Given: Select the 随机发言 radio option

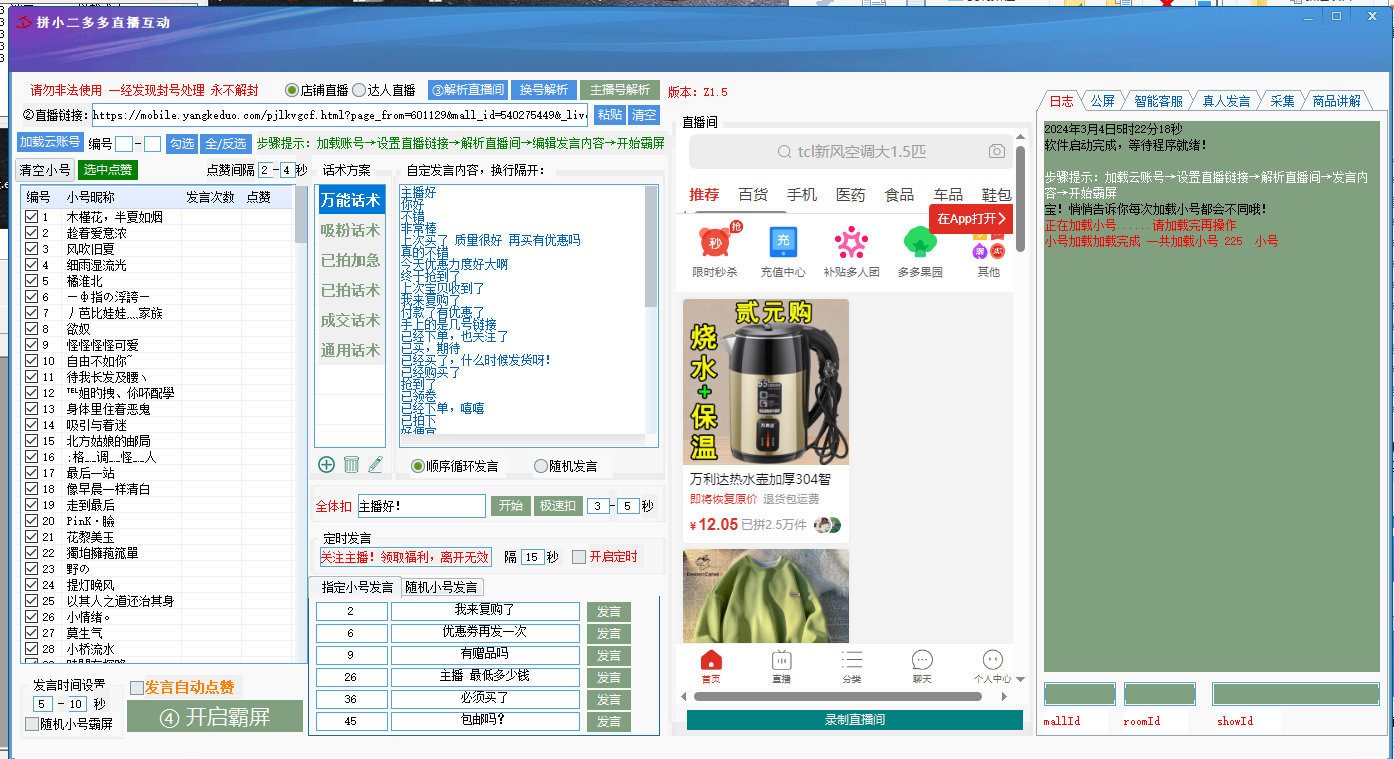Looking at the screenshot, I should tap(541, 466).
